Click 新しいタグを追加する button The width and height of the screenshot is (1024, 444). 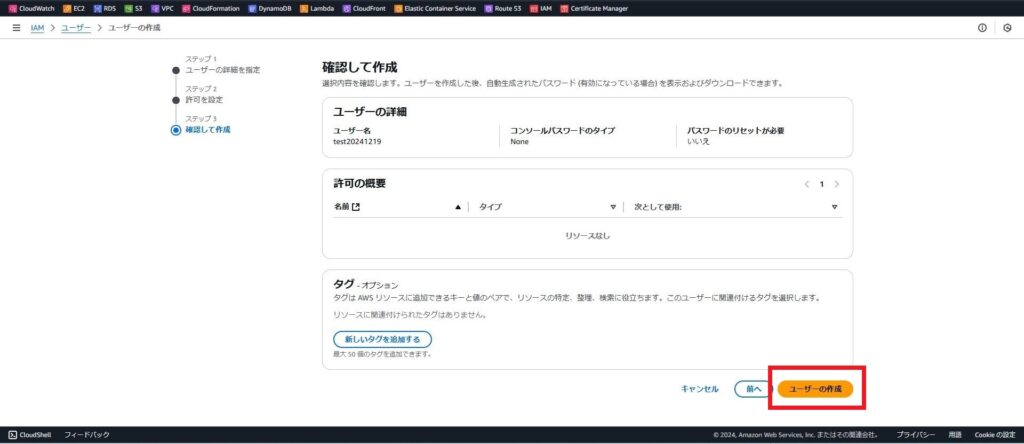tap(382, 340)
